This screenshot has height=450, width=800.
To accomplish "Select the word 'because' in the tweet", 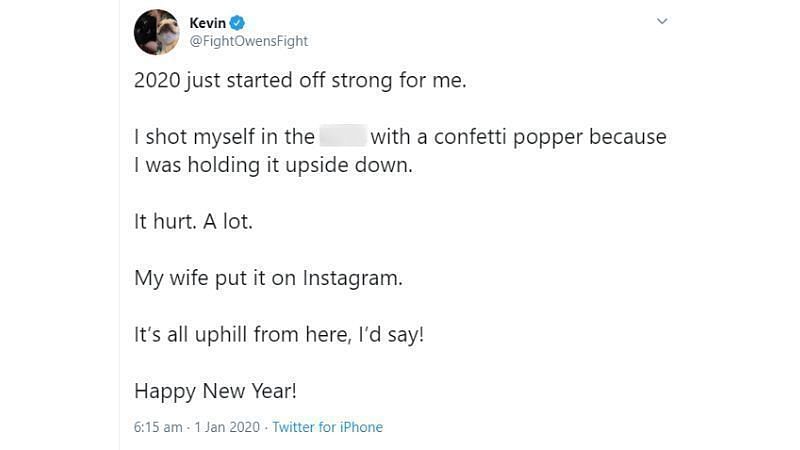I will pos(628,137).
